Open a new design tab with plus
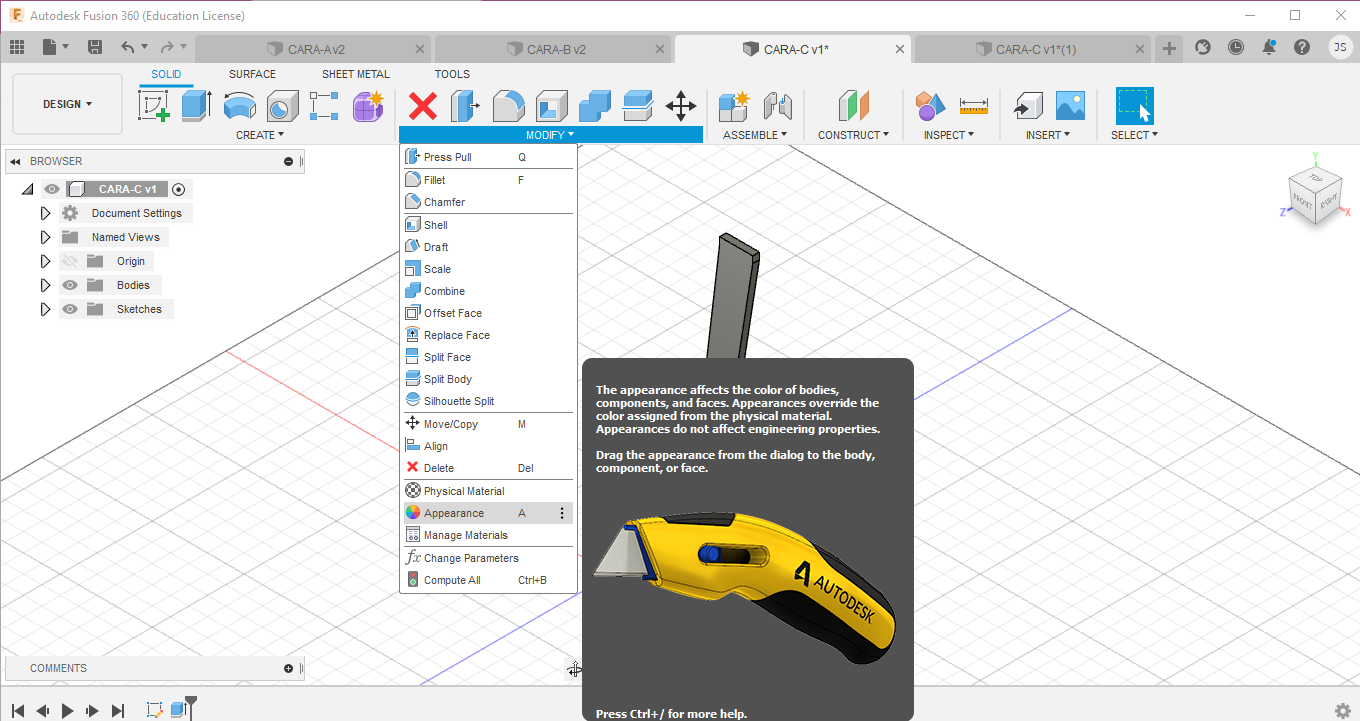Viewport: 1360px width, 721px height. point(1169,48)
